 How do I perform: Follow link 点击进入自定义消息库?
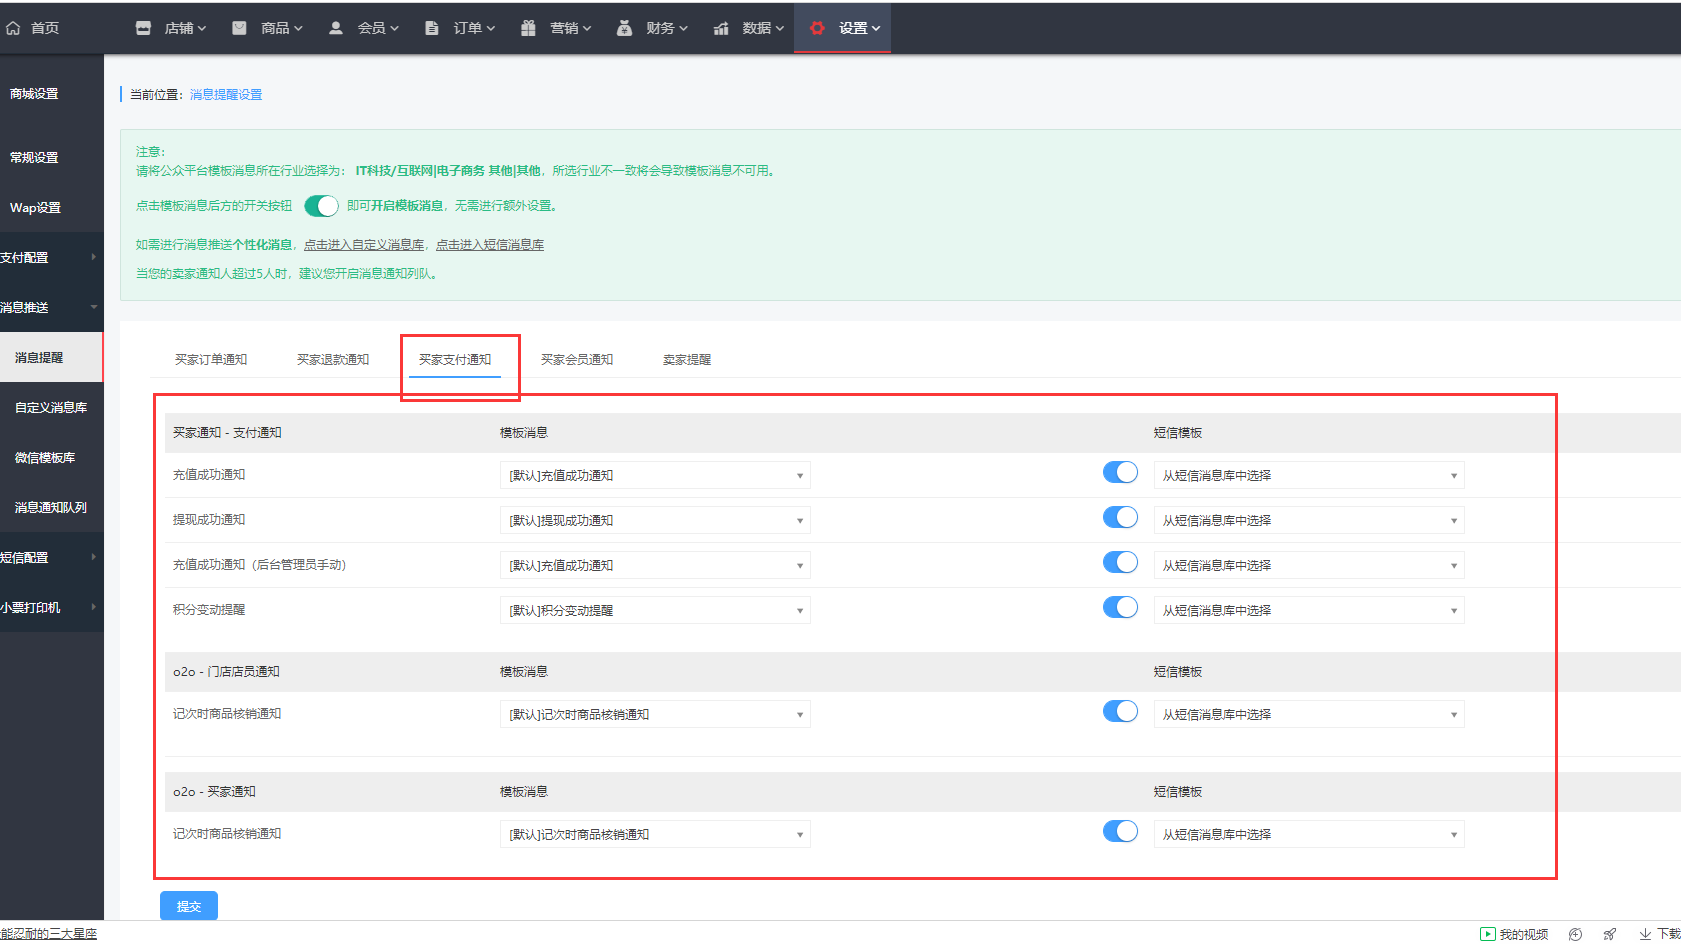[364, 245]
